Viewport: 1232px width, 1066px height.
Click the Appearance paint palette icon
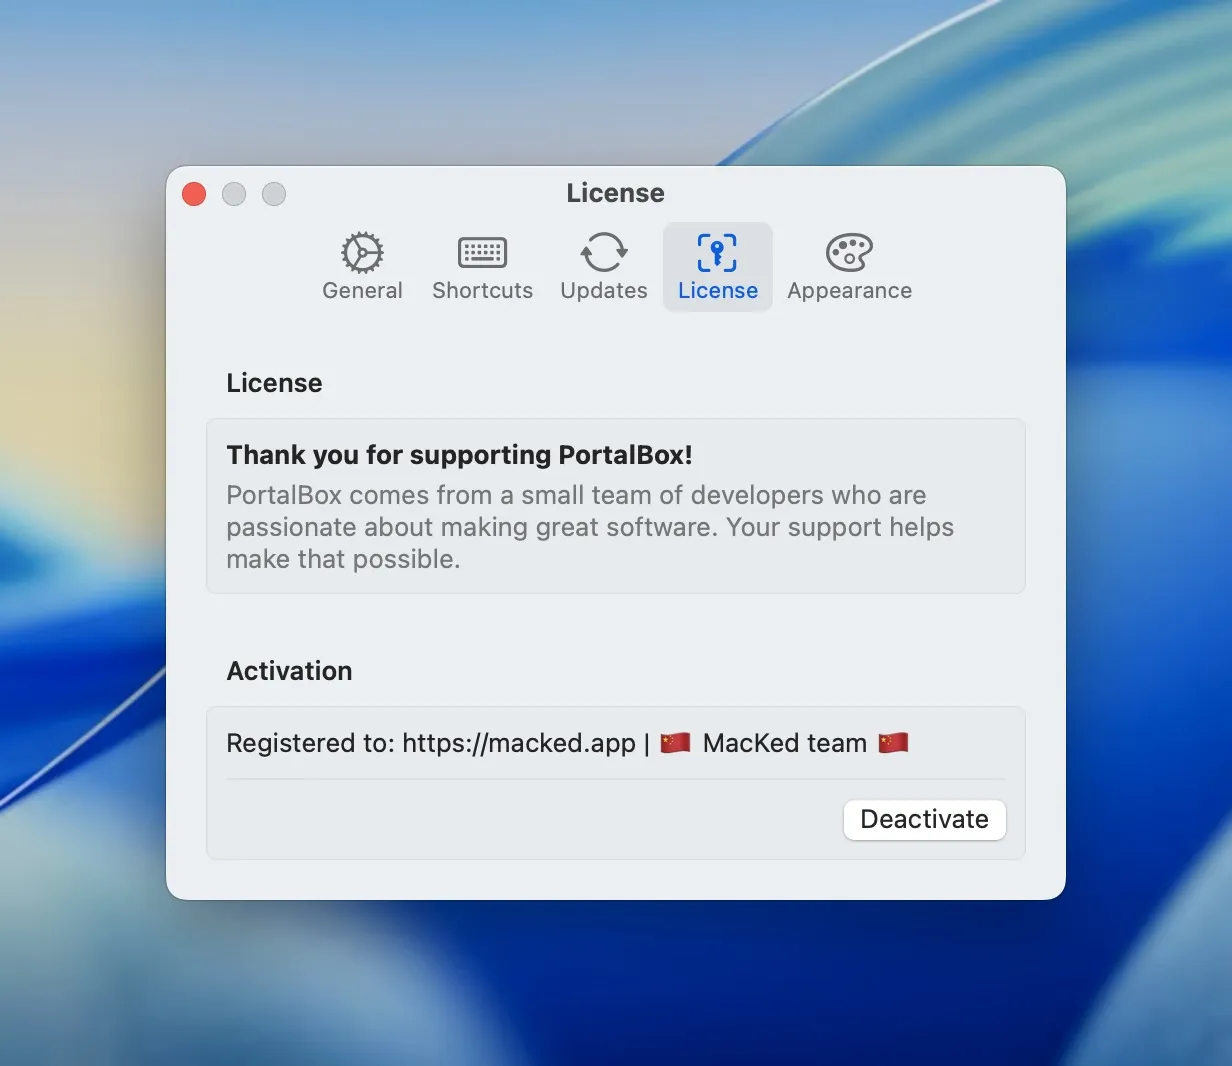849,253
